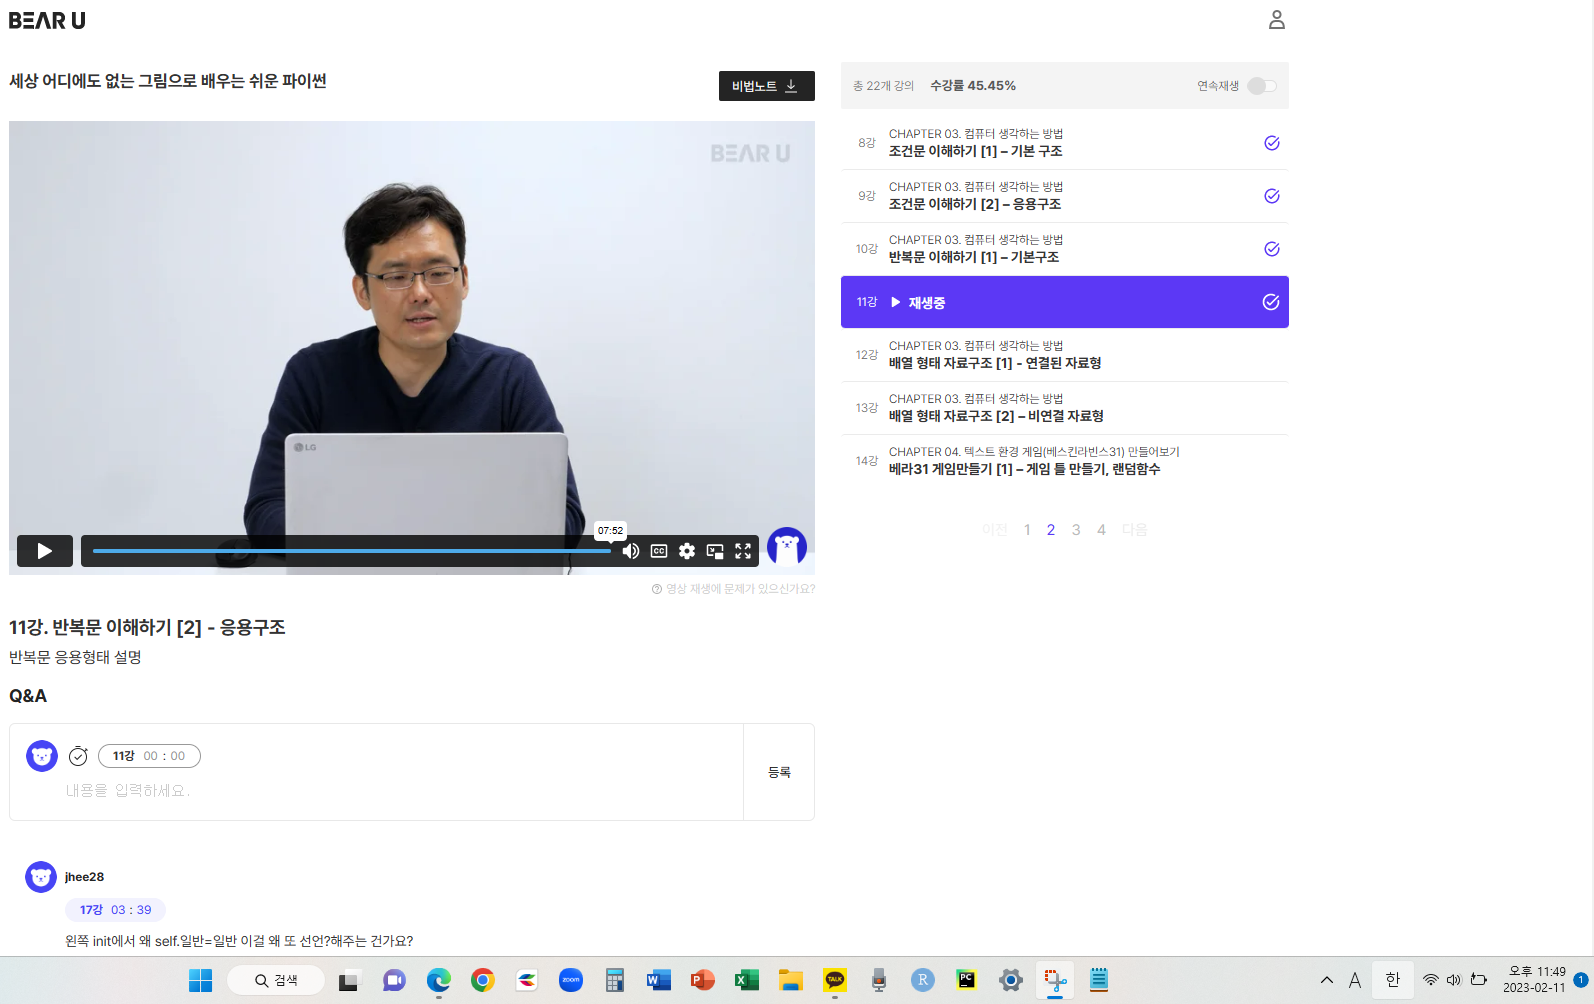
Task: Mute the video volume
Action: click(x=631, y=551)
